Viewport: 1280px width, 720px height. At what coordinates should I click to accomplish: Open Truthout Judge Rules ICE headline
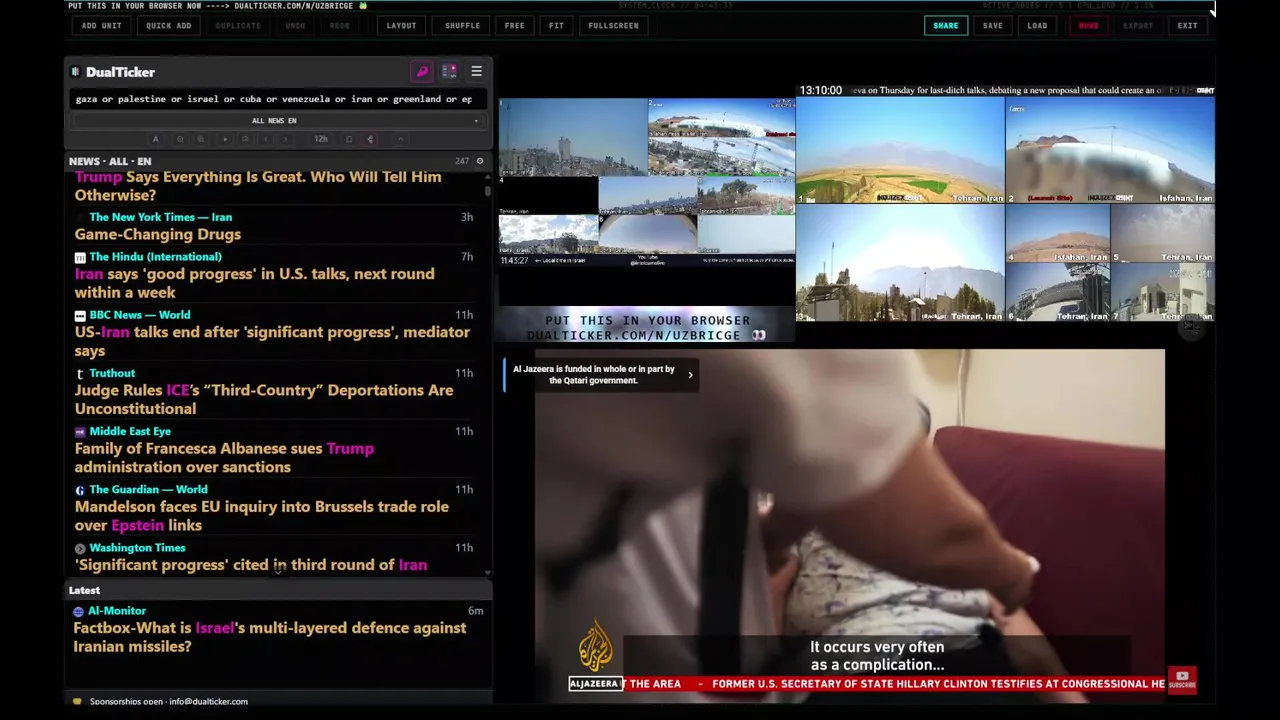pyautogui.click(x=264, y=399)
